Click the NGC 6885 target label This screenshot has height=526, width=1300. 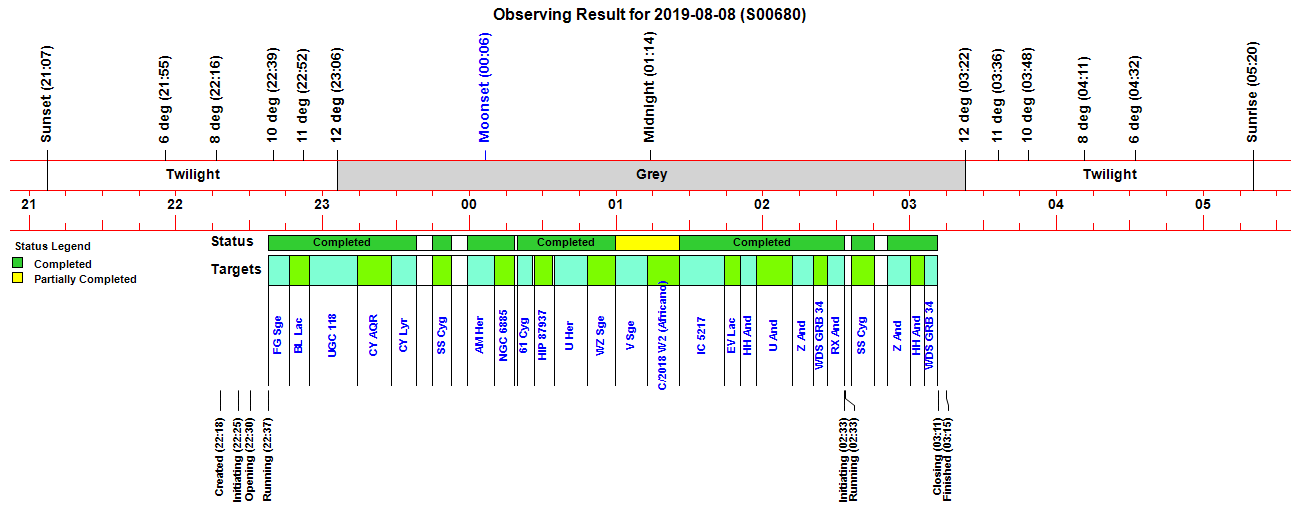[x=504, y=335]
